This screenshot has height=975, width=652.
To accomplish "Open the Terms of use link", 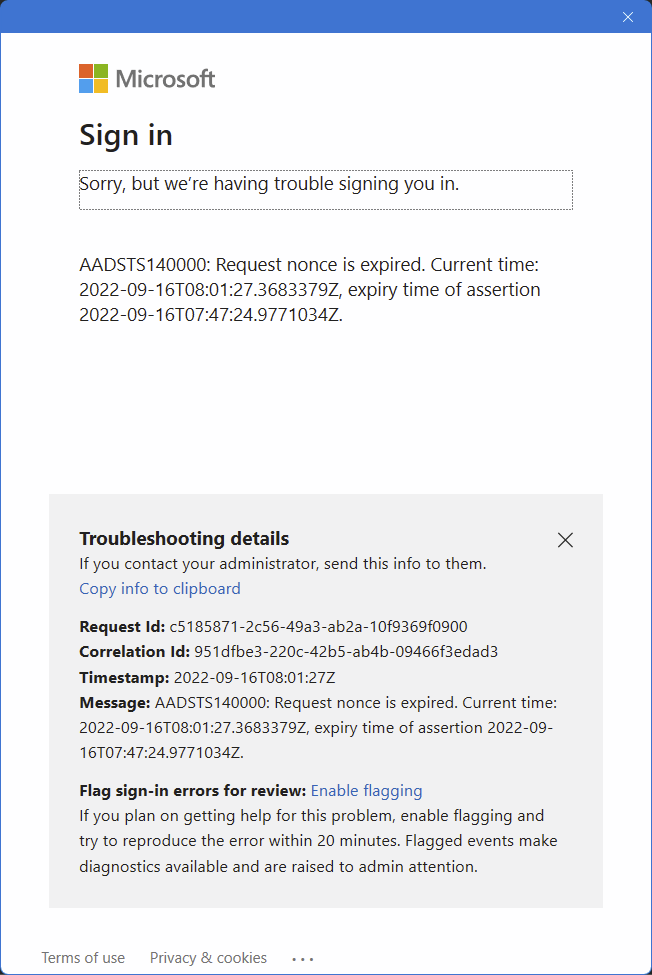I will [83, 957].
